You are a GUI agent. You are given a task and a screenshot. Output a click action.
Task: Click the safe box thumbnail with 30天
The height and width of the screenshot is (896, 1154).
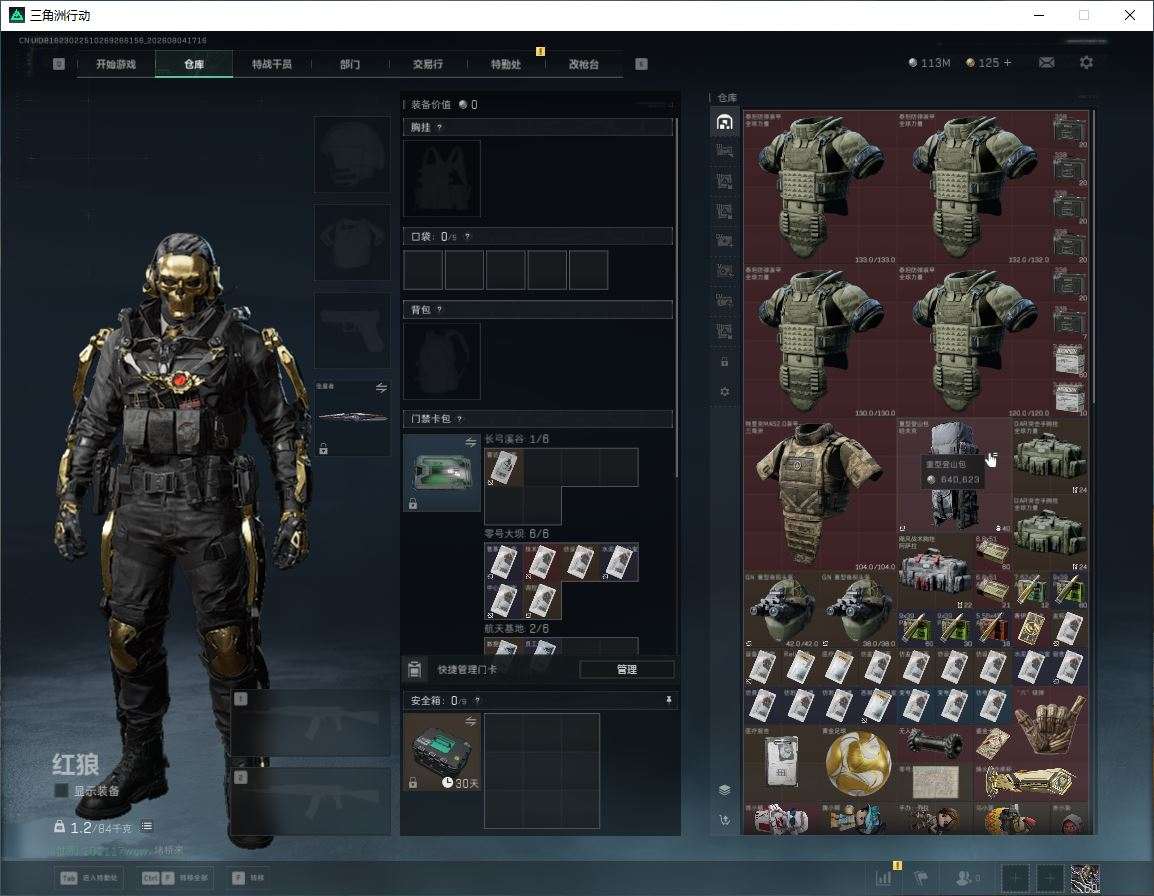(x=442, y=752)
